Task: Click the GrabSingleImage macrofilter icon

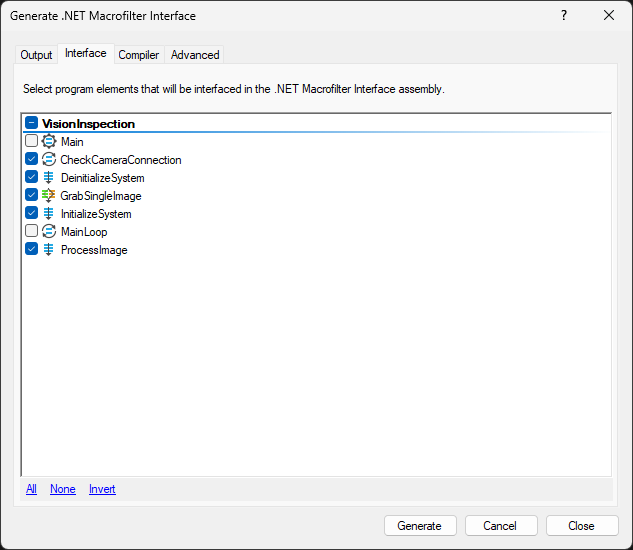Action: point(48,196)
